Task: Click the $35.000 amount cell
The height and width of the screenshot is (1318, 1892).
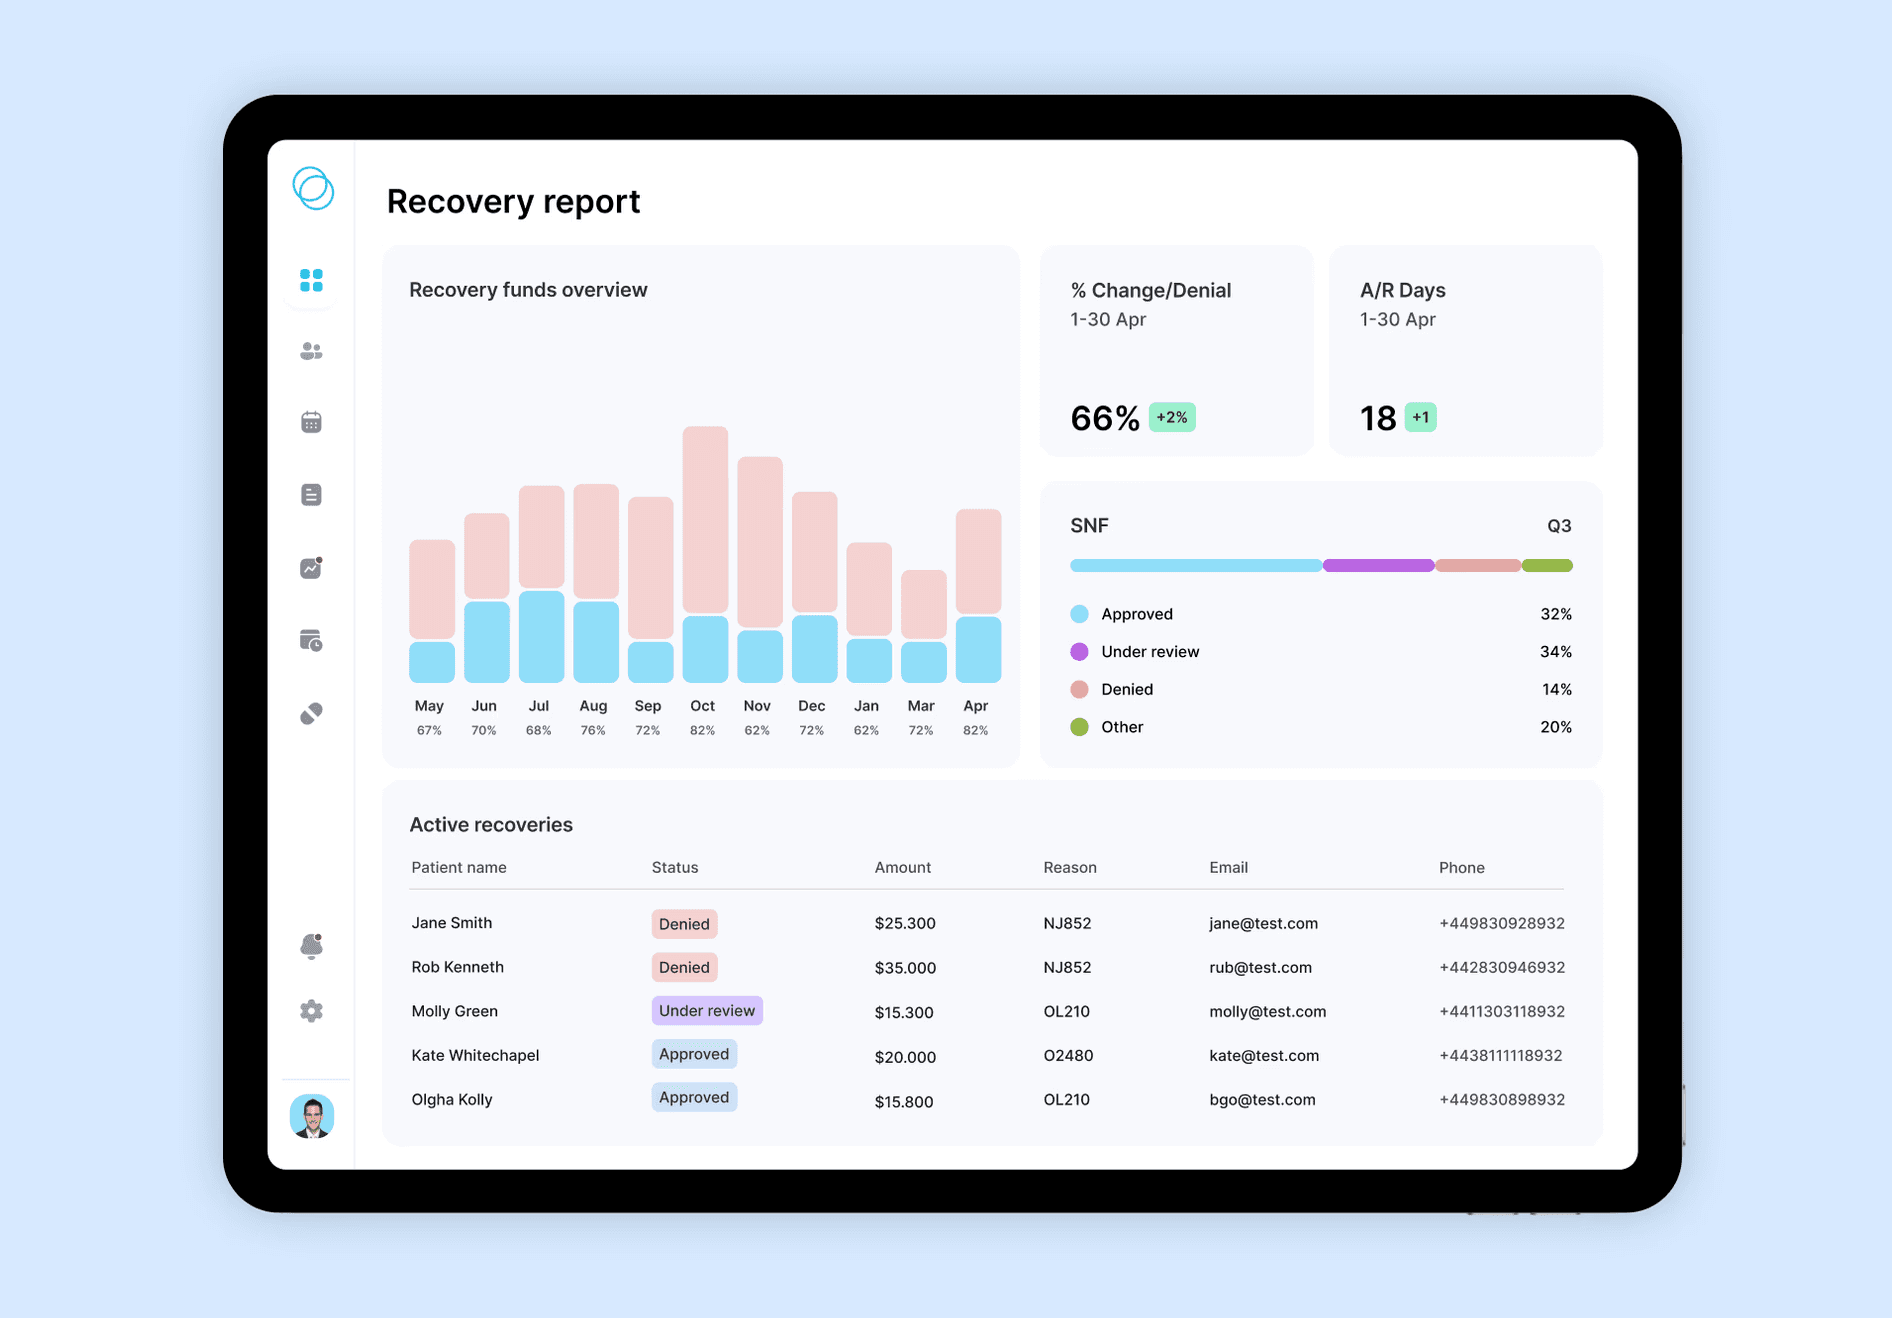Action: [905, 968]
